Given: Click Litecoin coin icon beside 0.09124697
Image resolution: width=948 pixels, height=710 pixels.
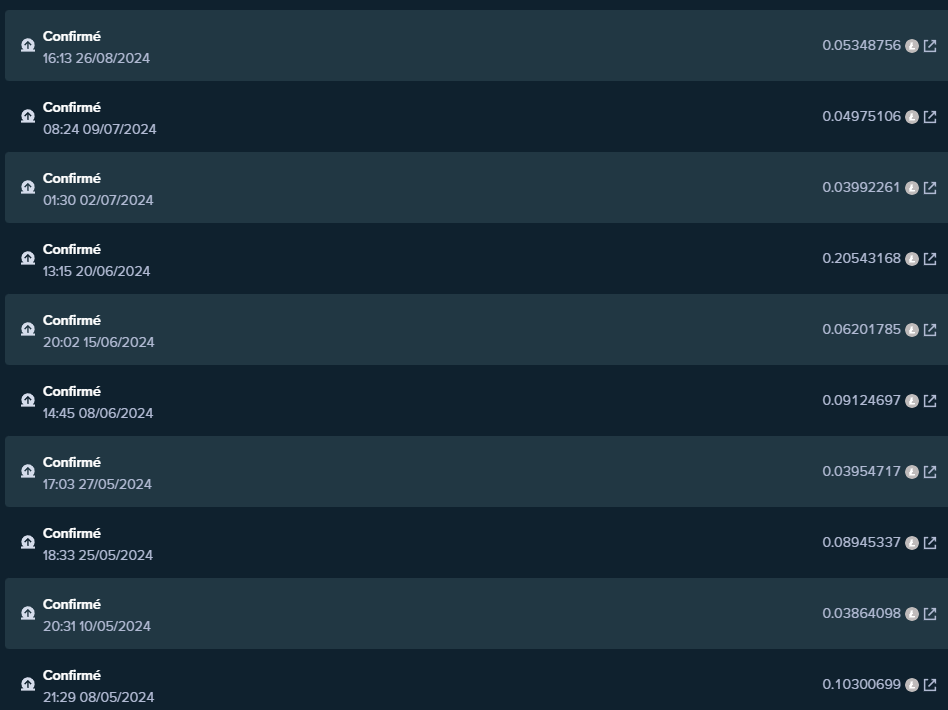Looking at the screenshot, I should (912, 401).
